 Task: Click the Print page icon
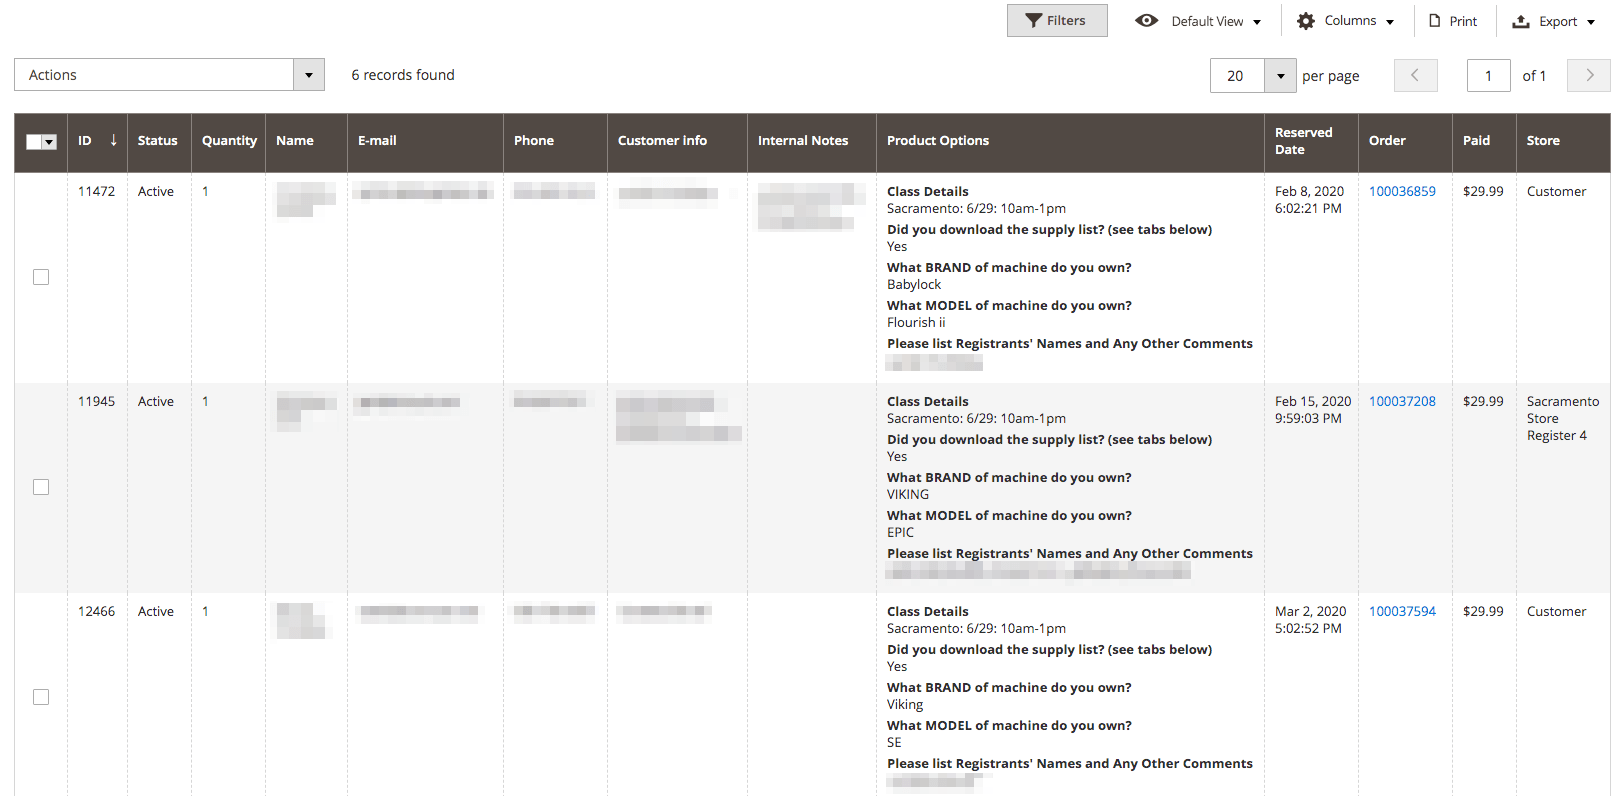(x=1435, y=21)
